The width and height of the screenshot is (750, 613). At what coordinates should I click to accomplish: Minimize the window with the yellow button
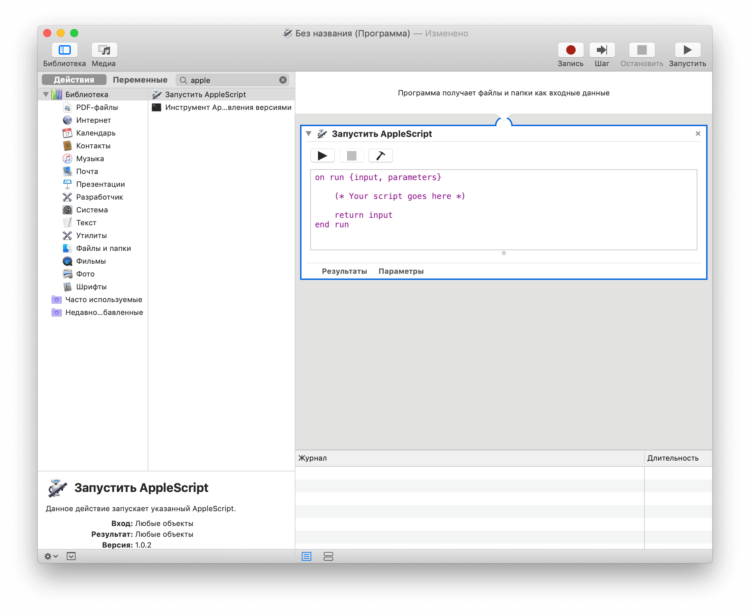point(61,33)
